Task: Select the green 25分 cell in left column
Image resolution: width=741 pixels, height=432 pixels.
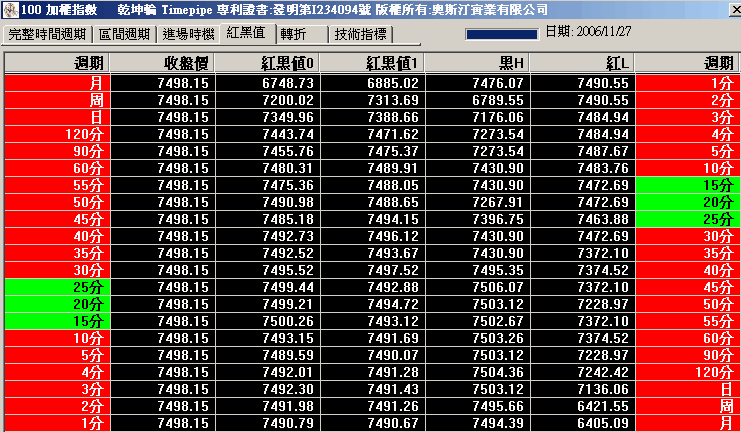Action: click(56, 287)
